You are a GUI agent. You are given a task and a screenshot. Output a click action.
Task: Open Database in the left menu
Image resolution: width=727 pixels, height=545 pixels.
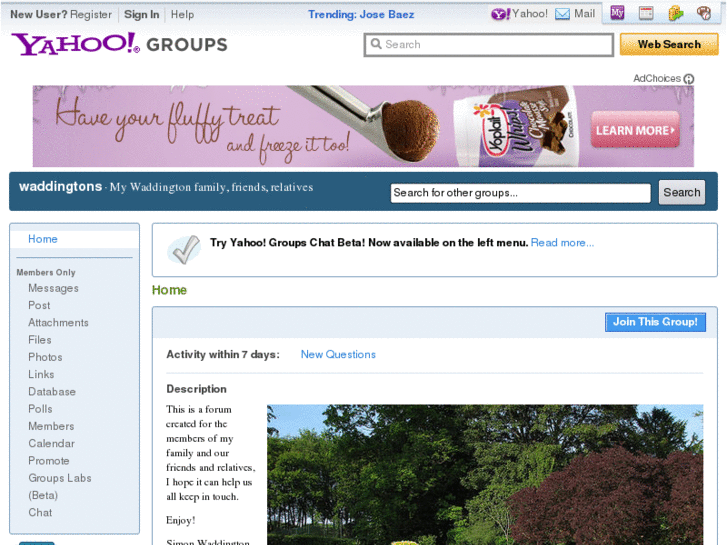pos(52,391)
